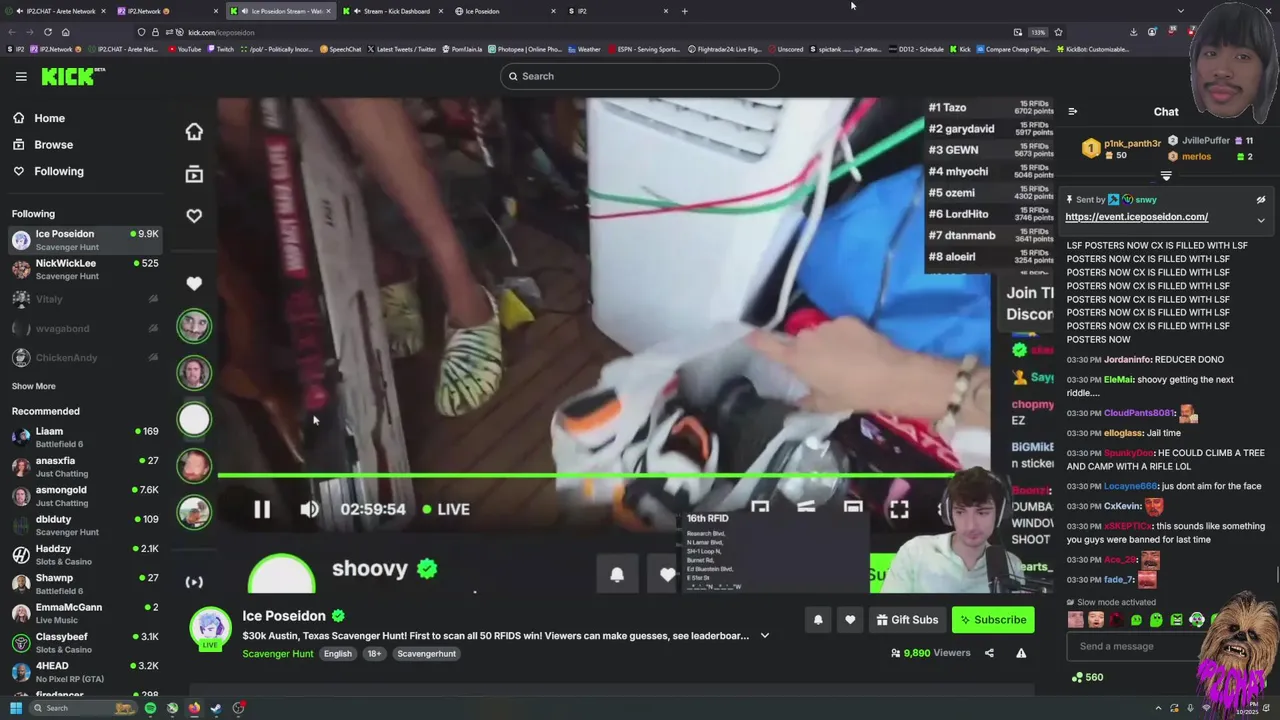This screenshot has height=720, width=1280.
Task: Select the 18+ tag
Action: point(374,654)
